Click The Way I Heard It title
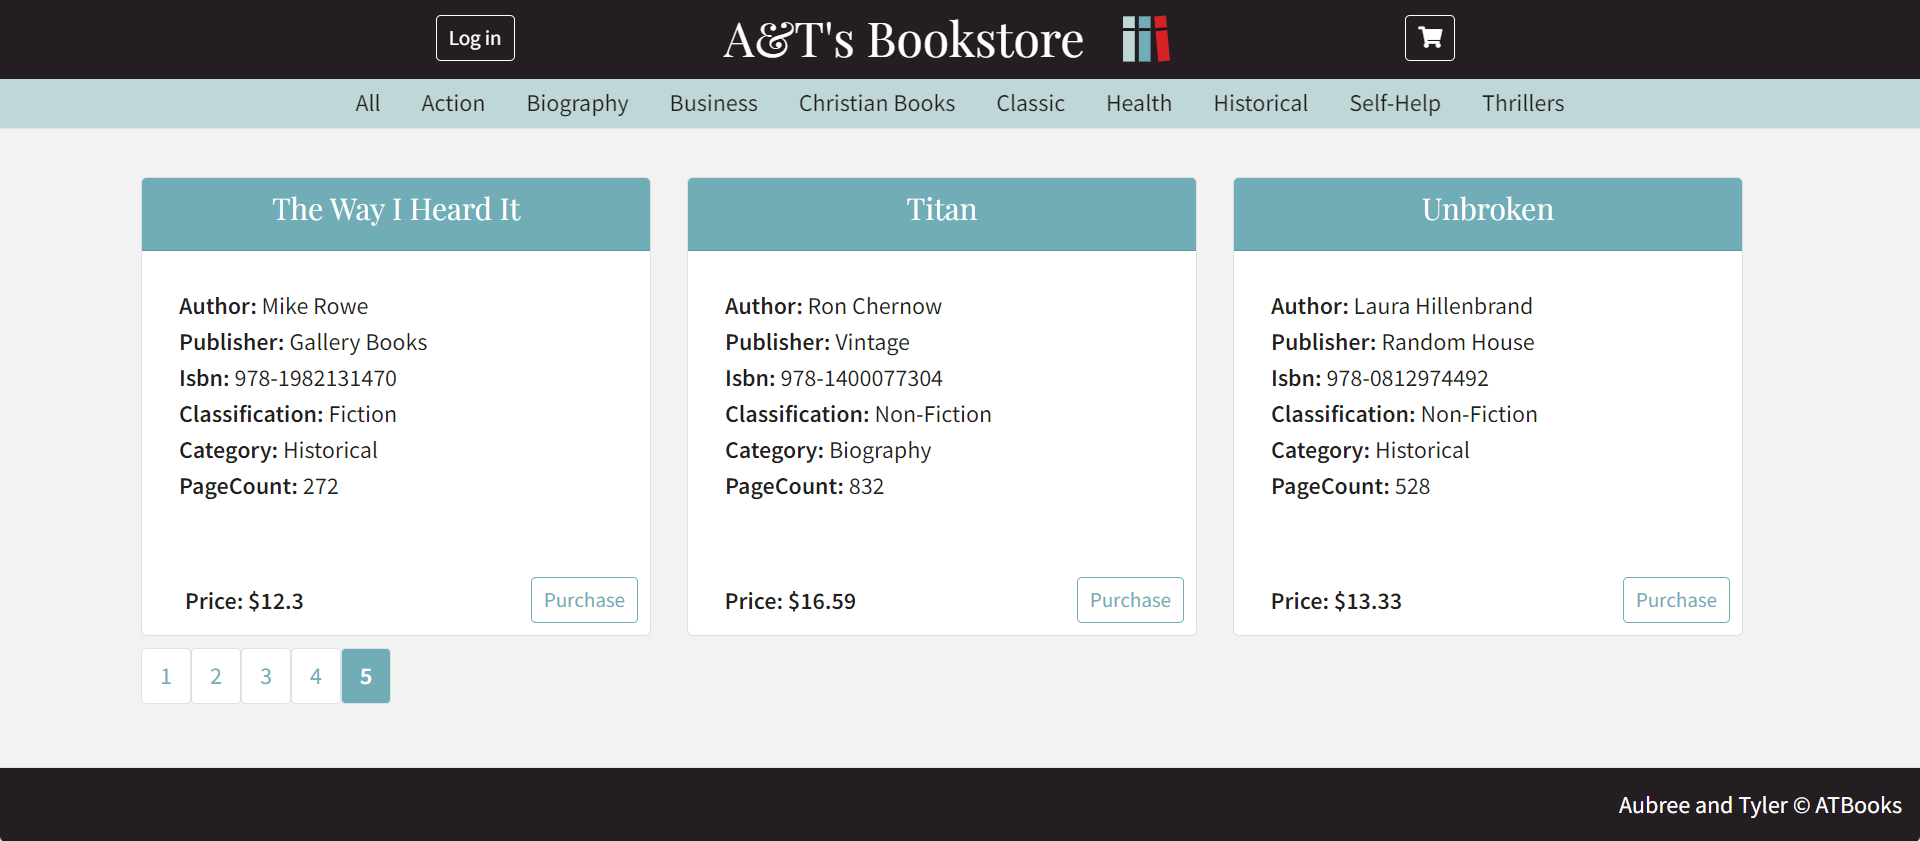1920x841 pixels. point(396,209)
